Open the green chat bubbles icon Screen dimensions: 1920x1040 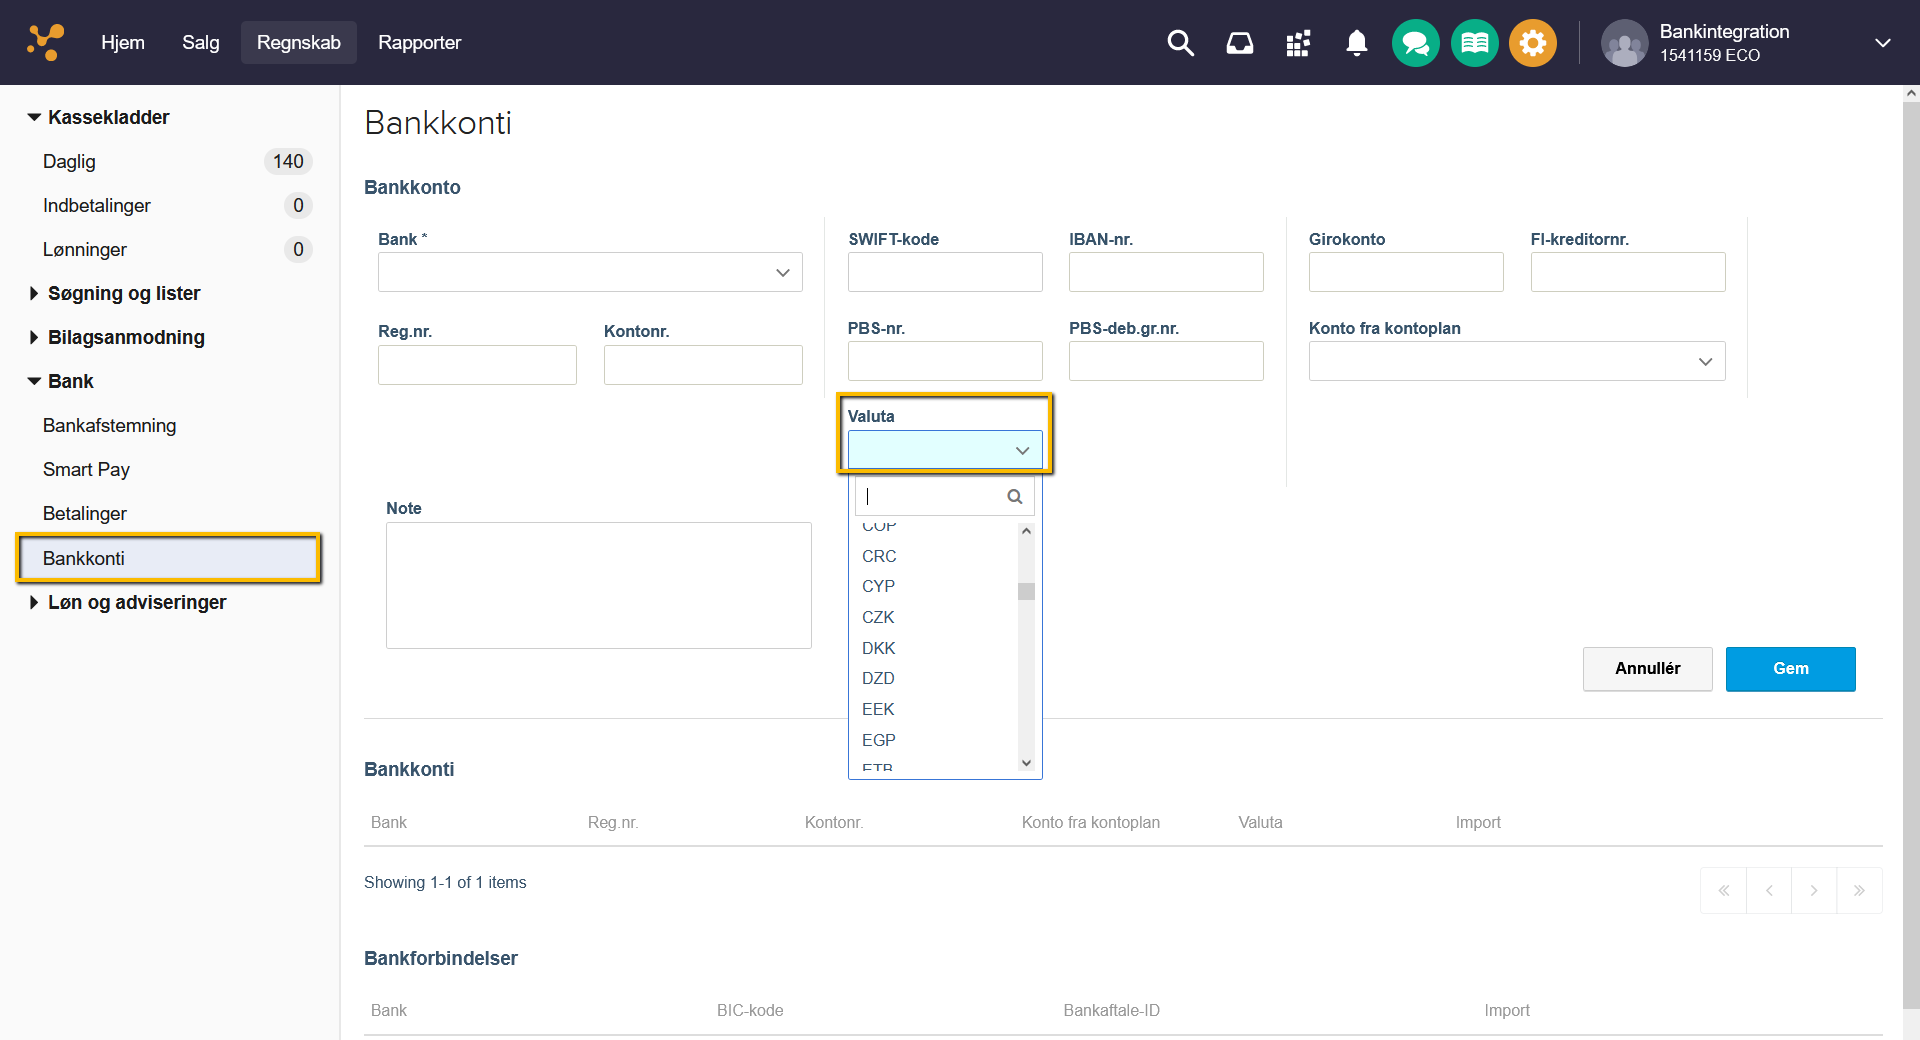(x=1415, y=43)
